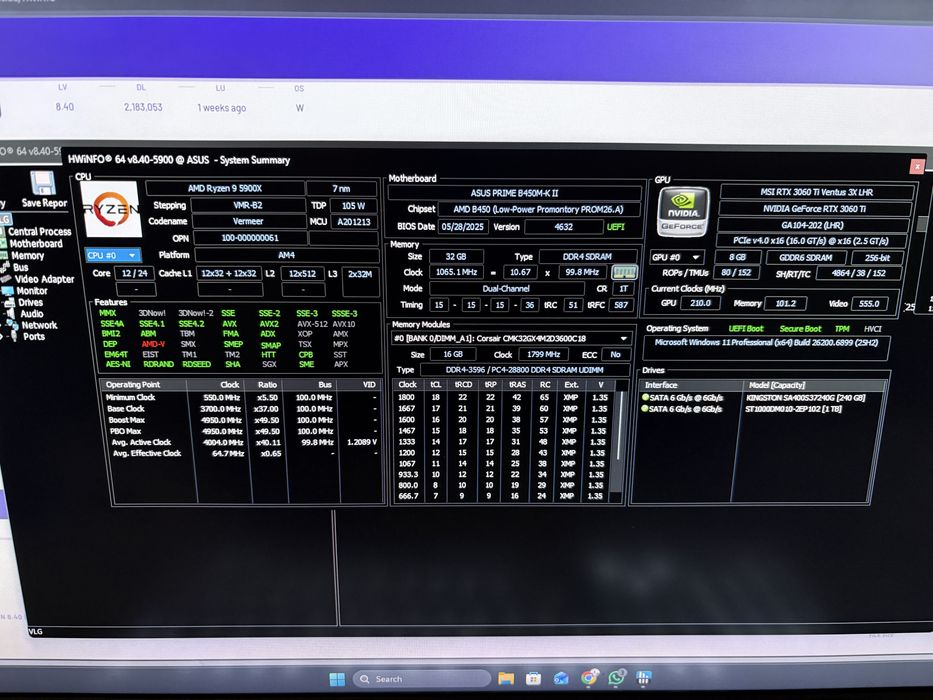Close the System Summary window
Image resolution: width=933 pixels, height=700 pixels.
point(917,166)
